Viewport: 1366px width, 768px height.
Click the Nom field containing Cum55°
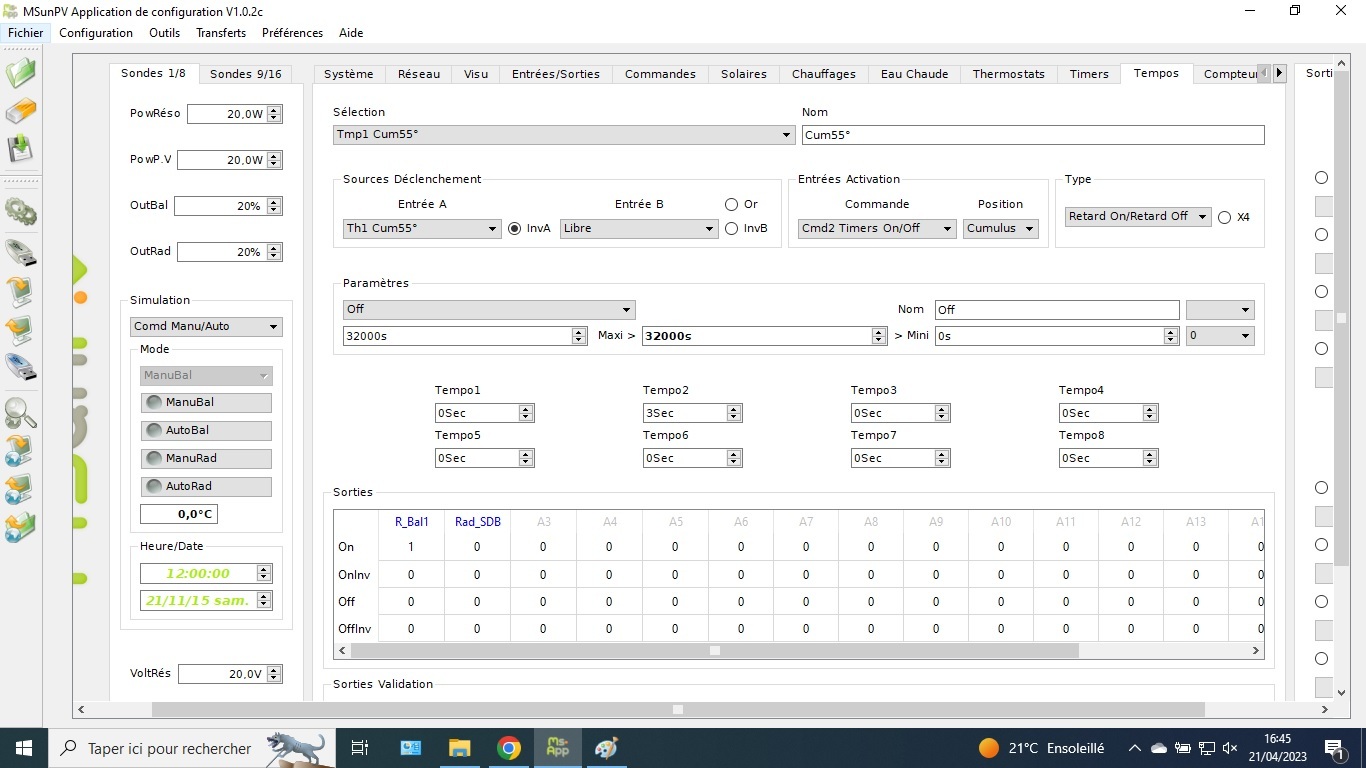pyautogui.click(x=1032, y=135)
